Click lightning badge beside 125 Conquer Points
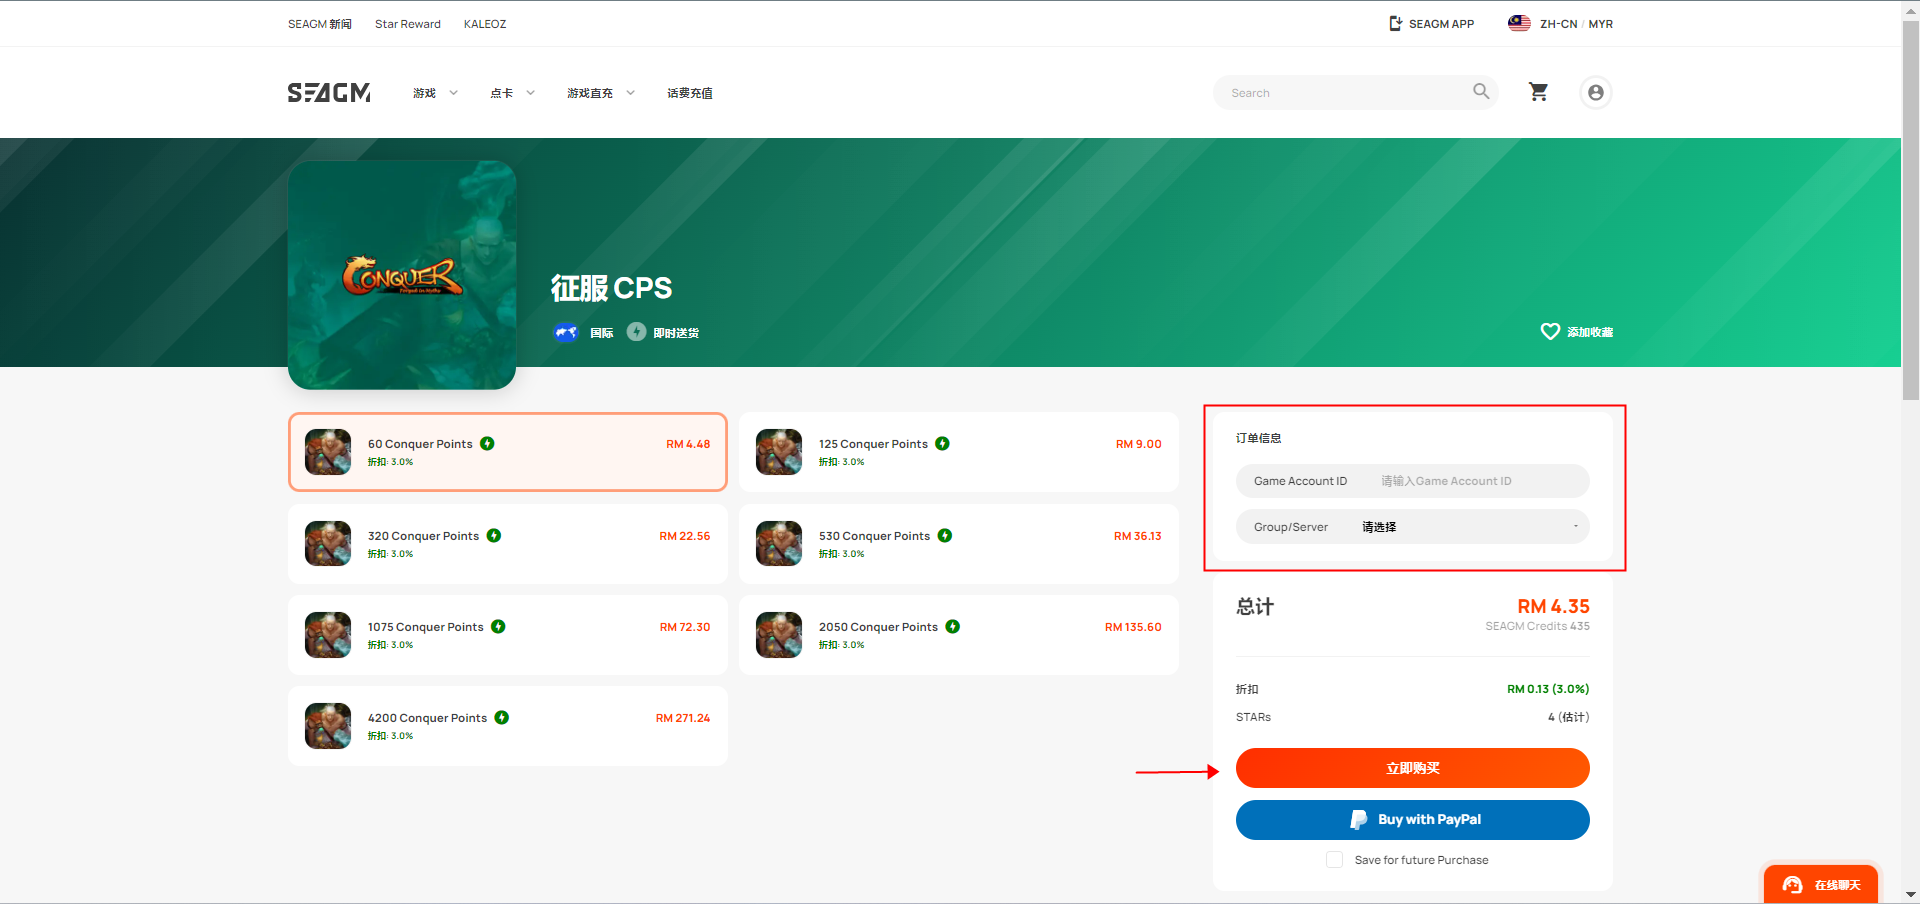Image resolution: width=1920 pixels, height=904 pixels. point(942,443)
